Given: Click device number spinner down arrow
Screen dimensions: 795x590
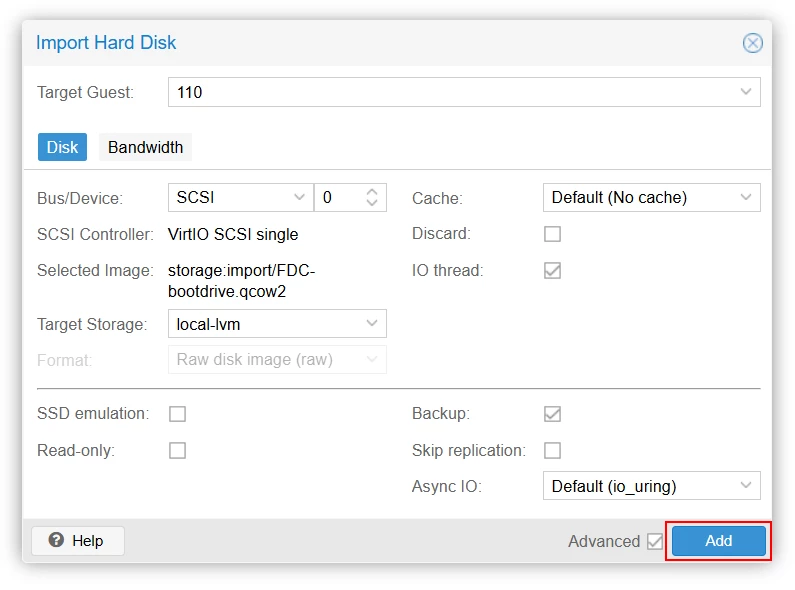Looking at the screenshot, I should click(x=372, y=202).
